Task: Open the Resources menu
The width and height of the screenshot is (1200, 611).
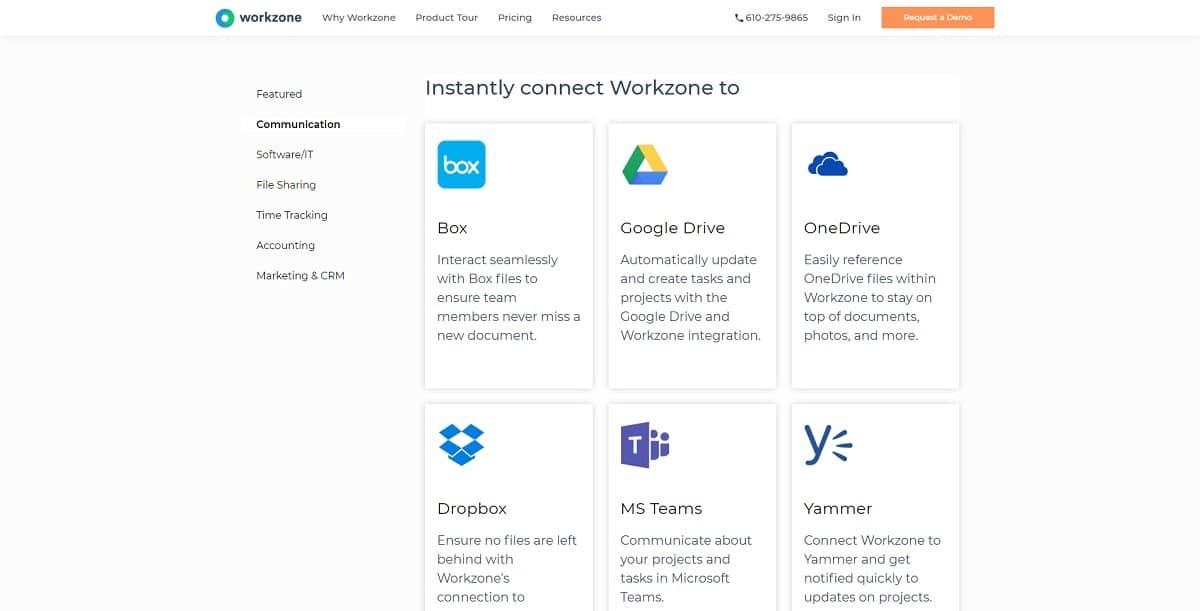Action: pyautogui.click(x=577, y=17)
